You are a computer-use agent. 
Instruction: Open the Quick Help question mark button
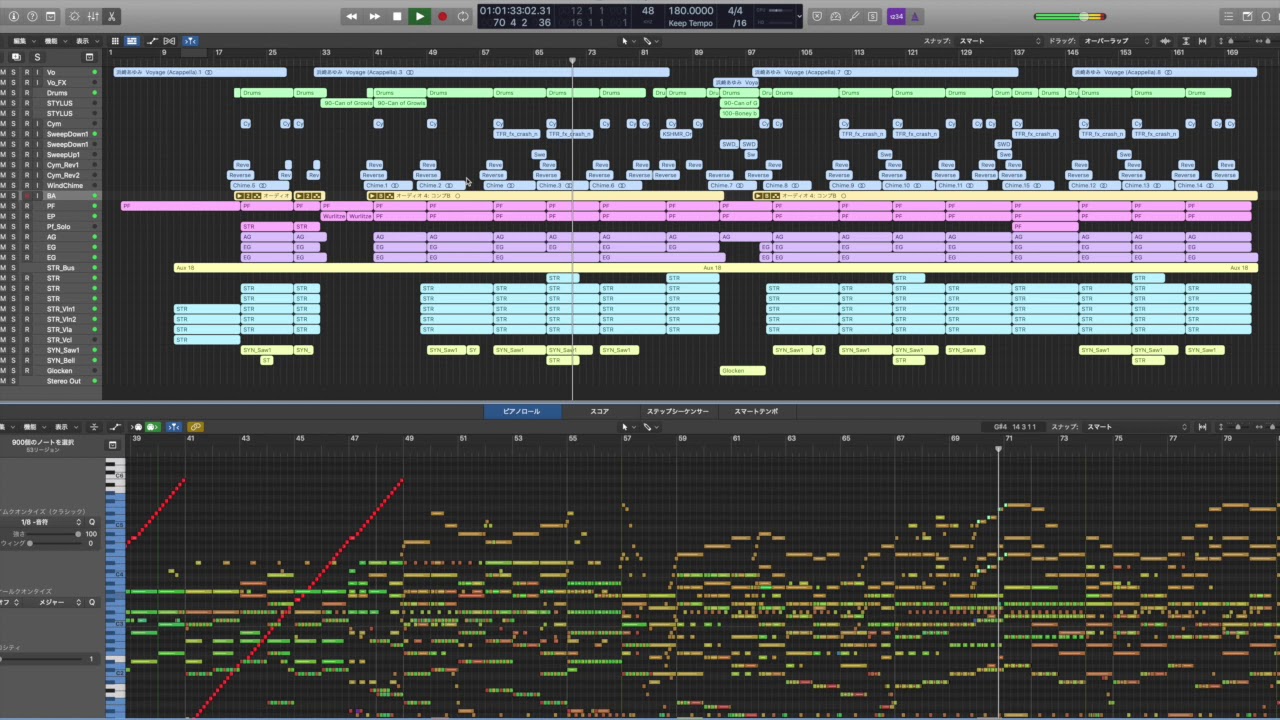(32, 17)
